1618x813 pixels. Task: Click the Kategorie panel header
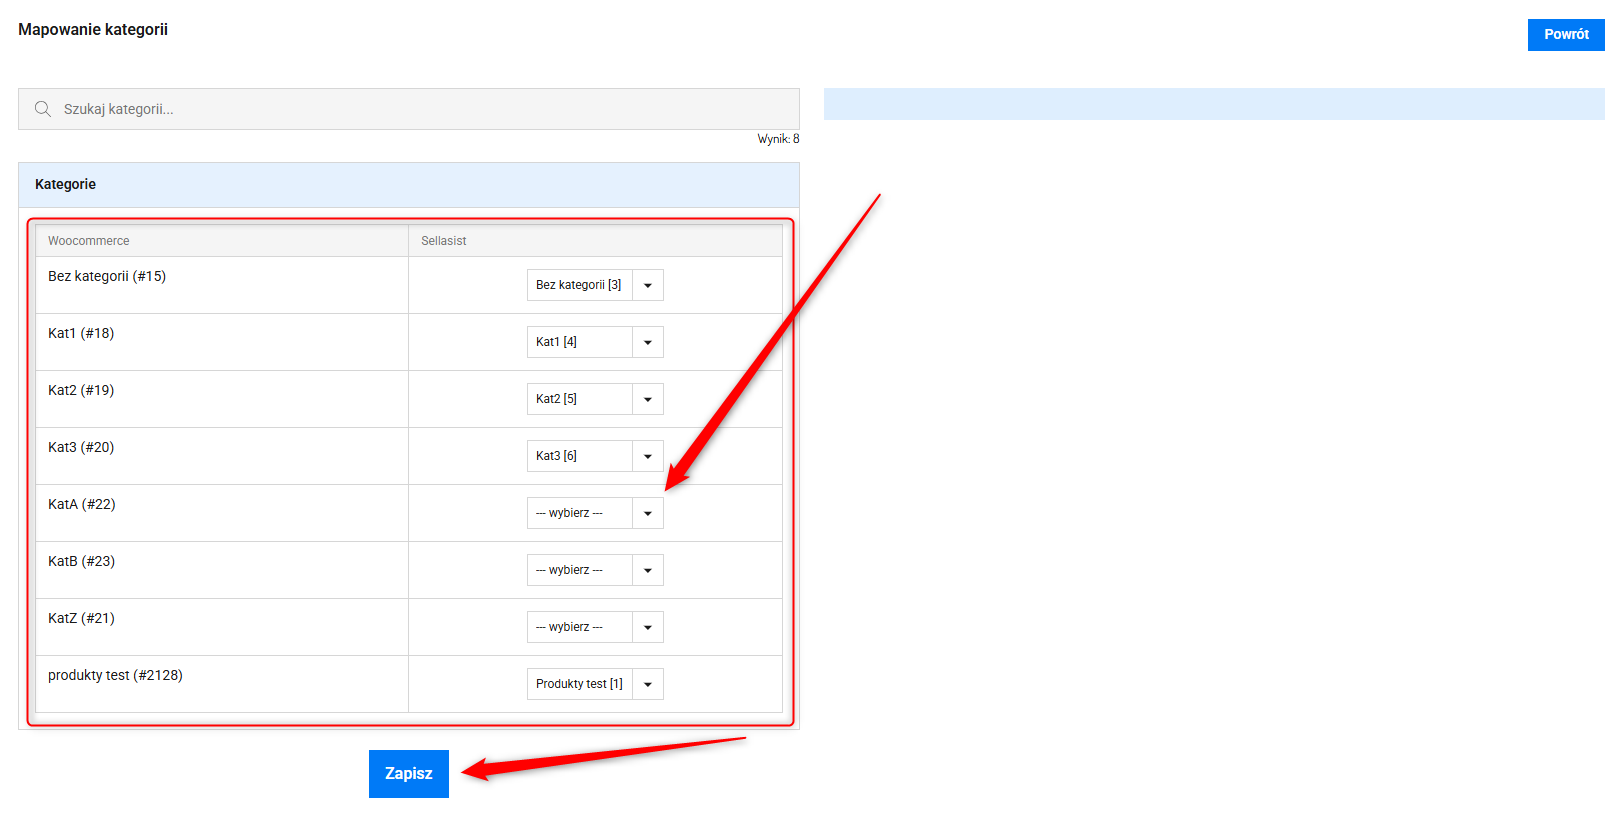click(66, 184)
